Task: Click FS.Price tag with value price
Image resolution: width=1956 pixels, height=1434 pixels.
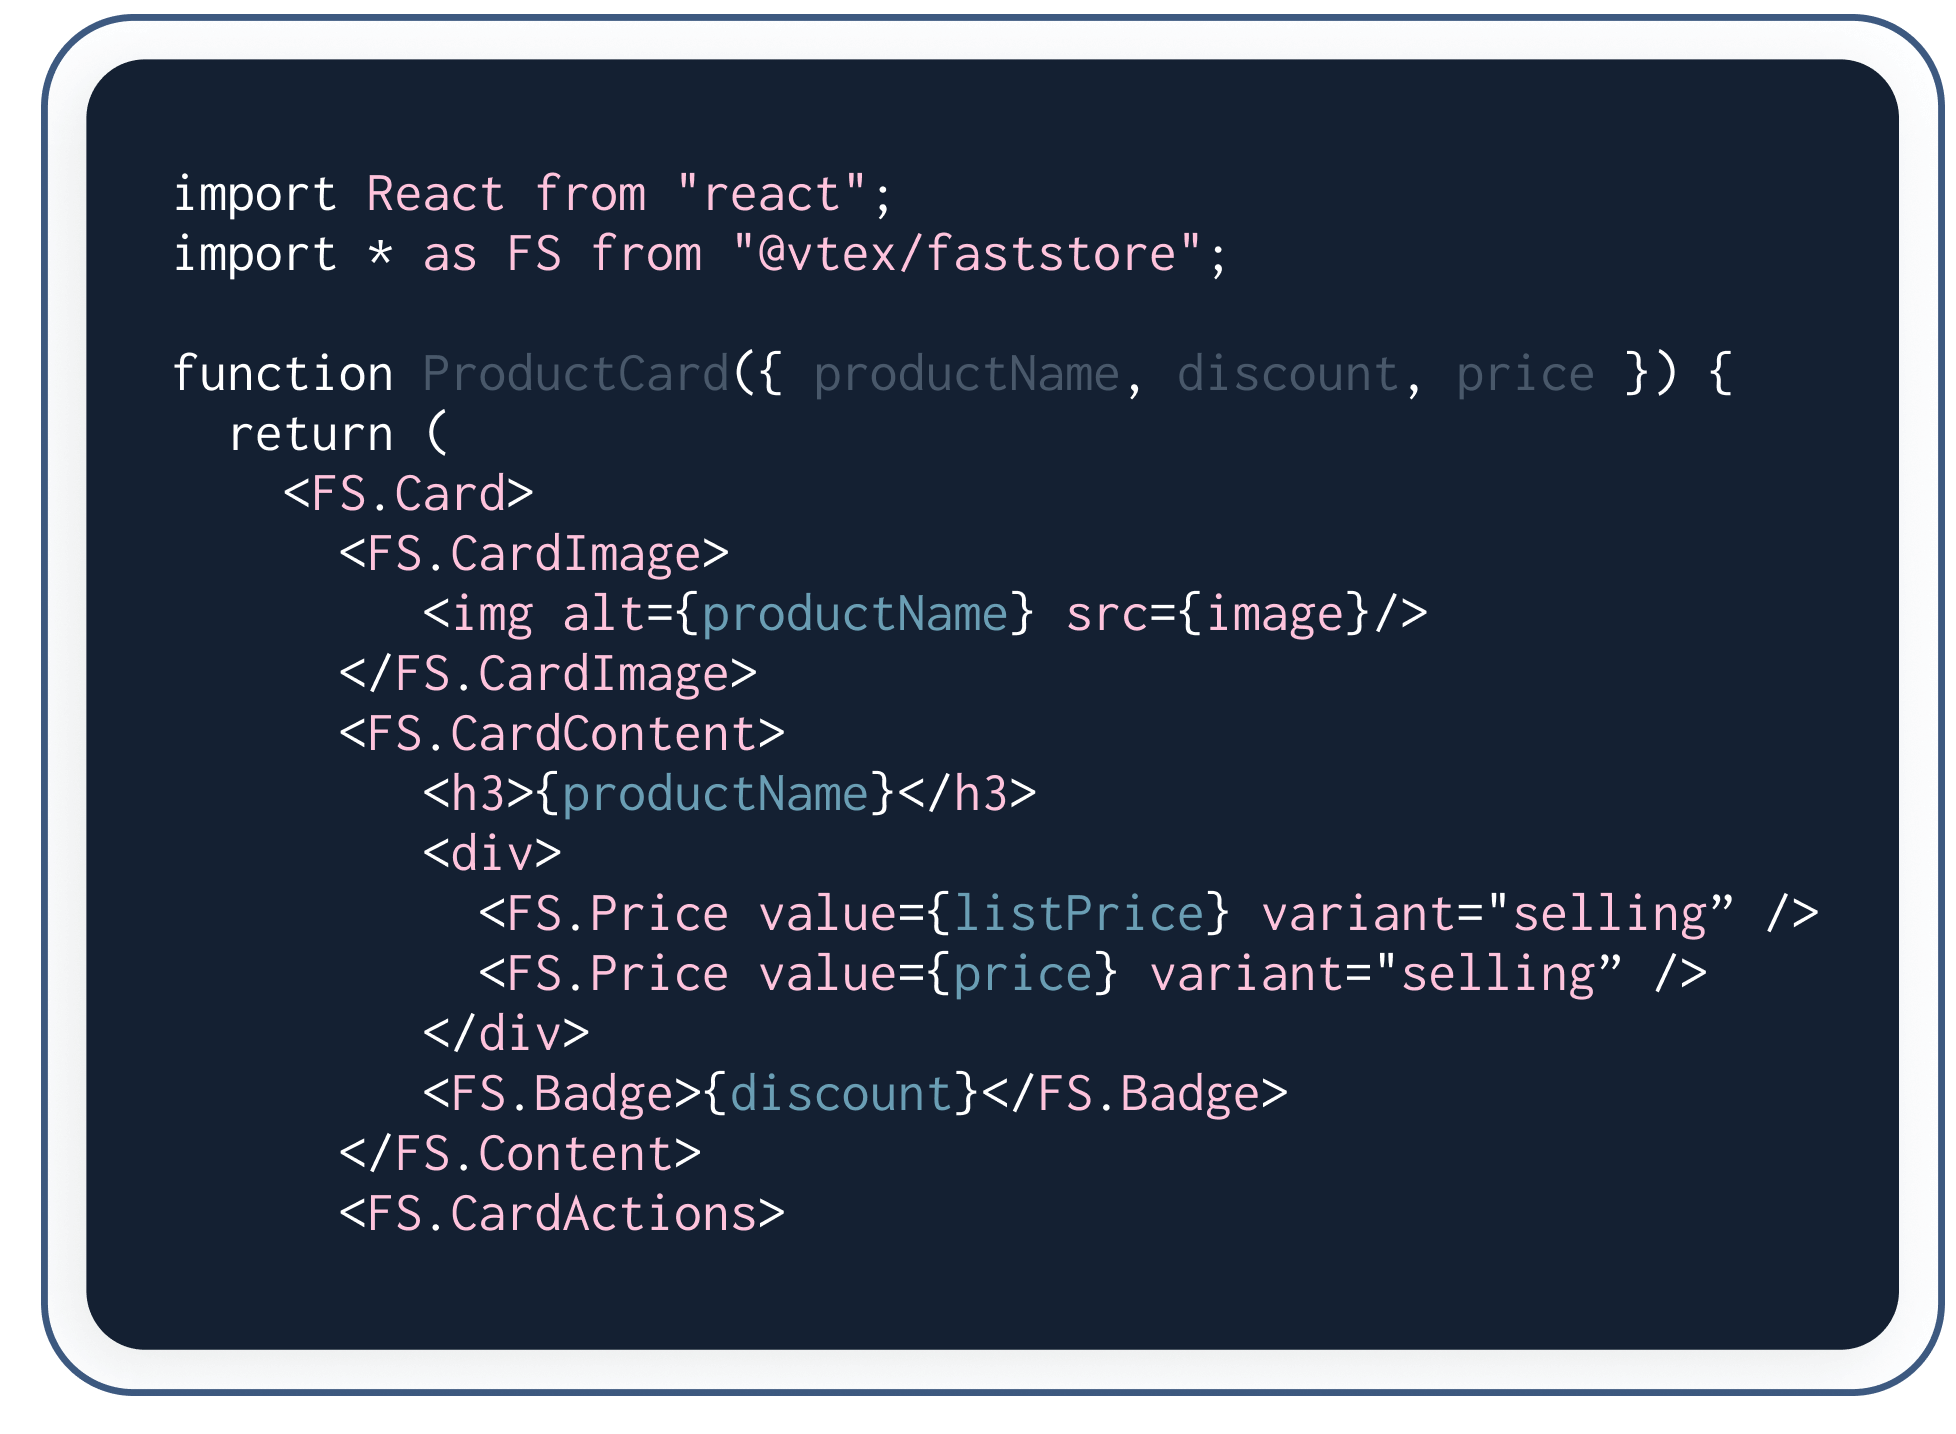Action: tap(1092, 974)
